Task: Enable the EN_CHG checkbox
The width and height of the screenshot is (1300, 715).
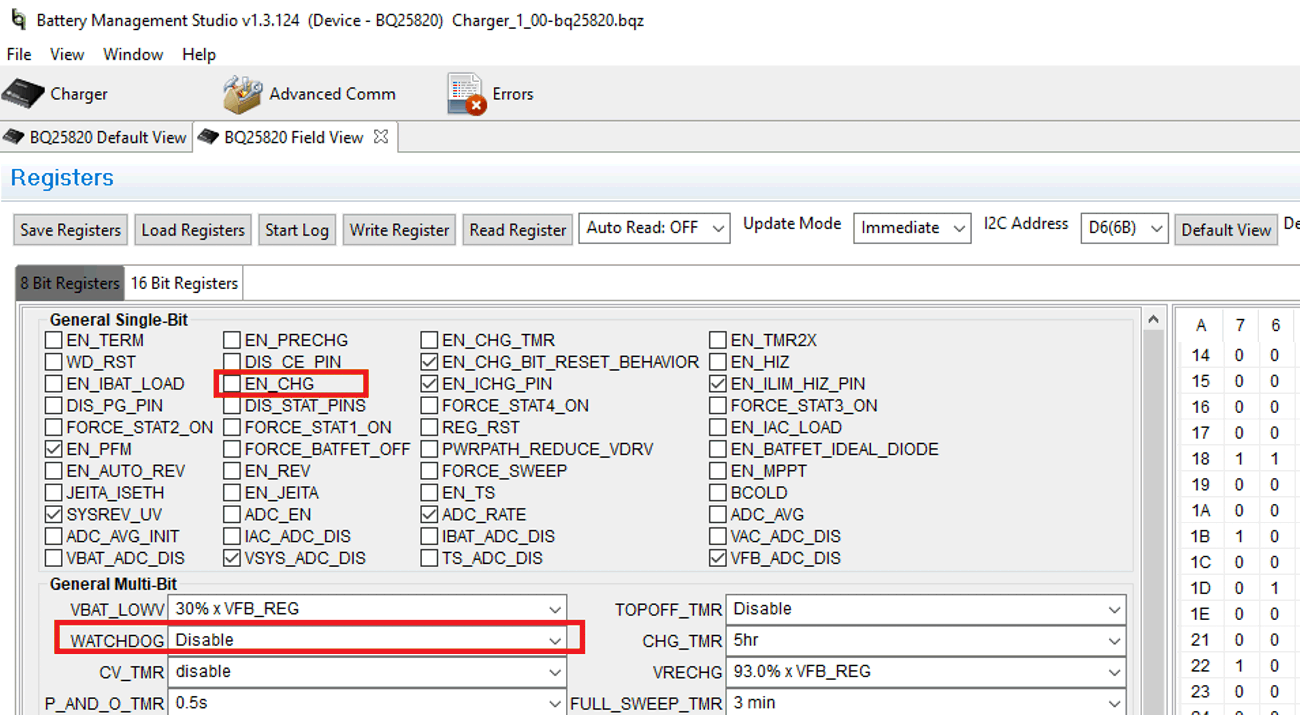Action: click(230, 383)
